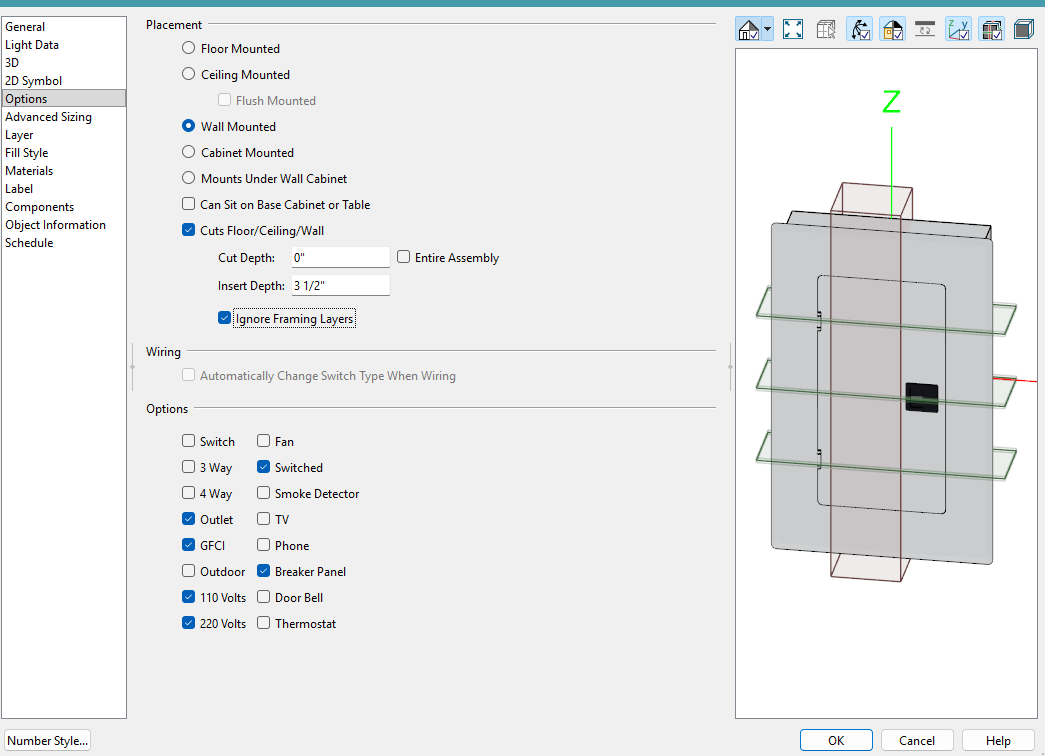Open the Advanced Sizing panel
Image resolution: width=1045 pixels, height=756 pixels.
tap(48, 117)
